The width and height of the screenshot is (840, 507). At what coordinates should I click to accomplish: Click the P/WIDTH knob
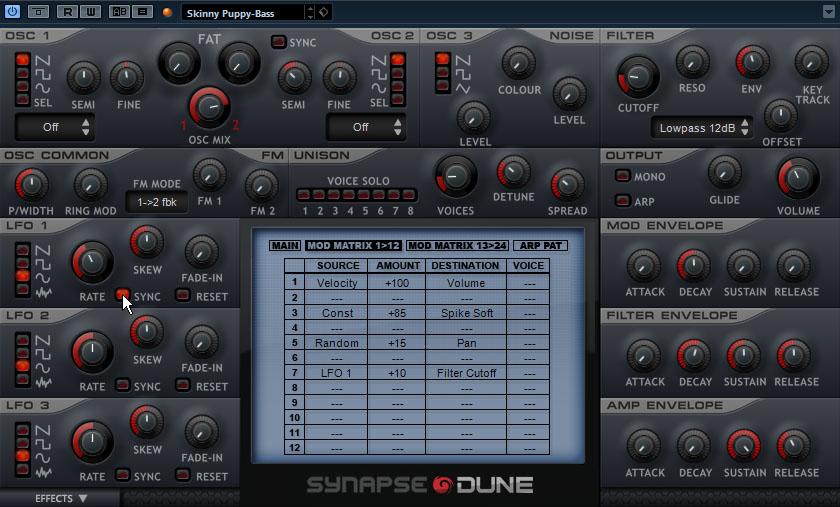pyautogui.click(x=31, y=185)
